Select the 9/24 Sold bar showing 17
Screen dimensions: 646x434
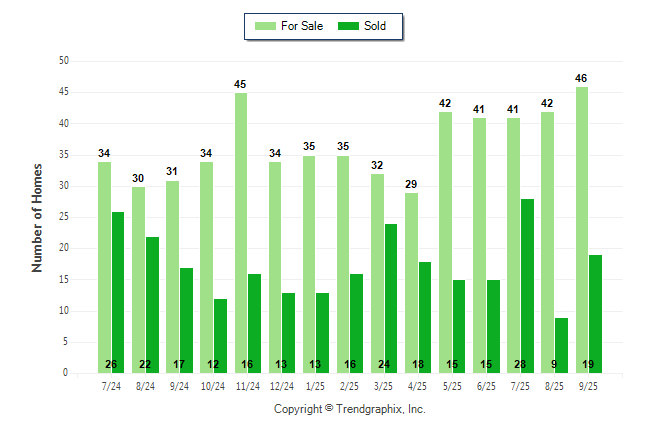coord(186,319)
